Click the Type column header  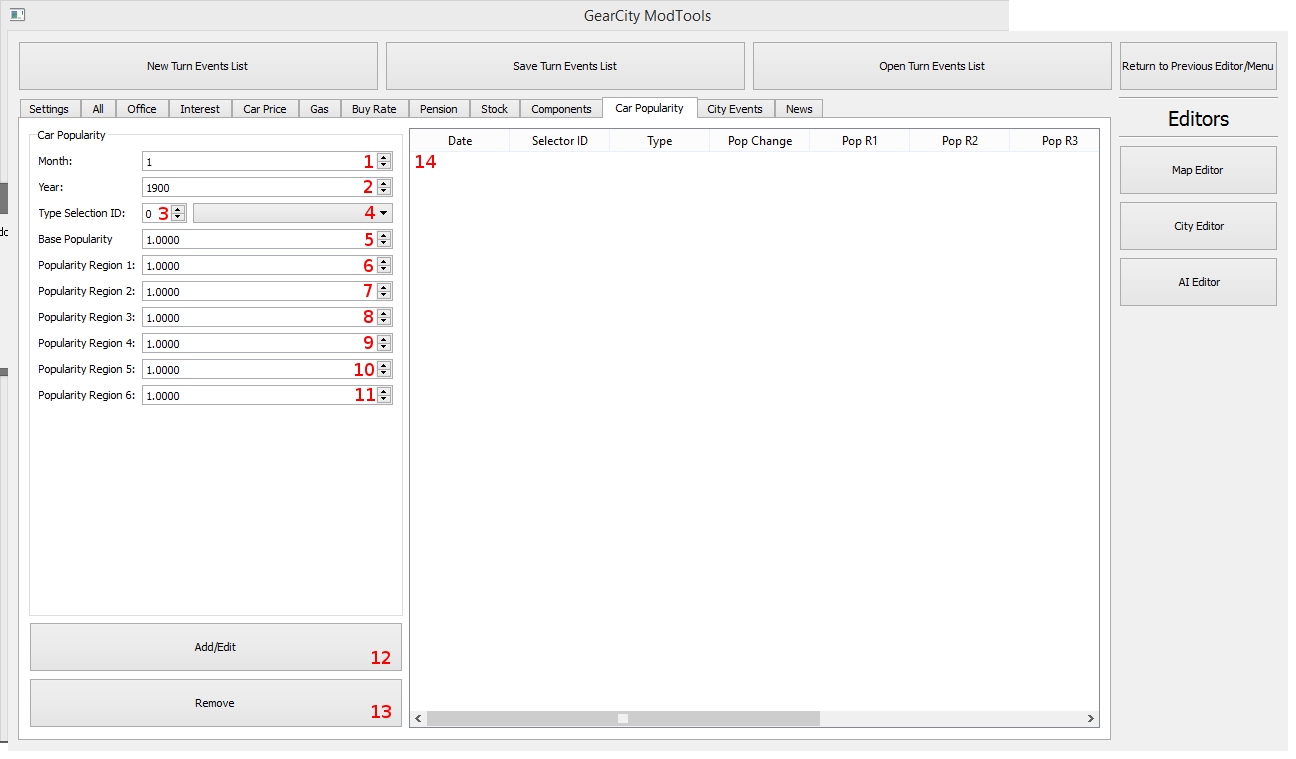[x=660, y=141]
